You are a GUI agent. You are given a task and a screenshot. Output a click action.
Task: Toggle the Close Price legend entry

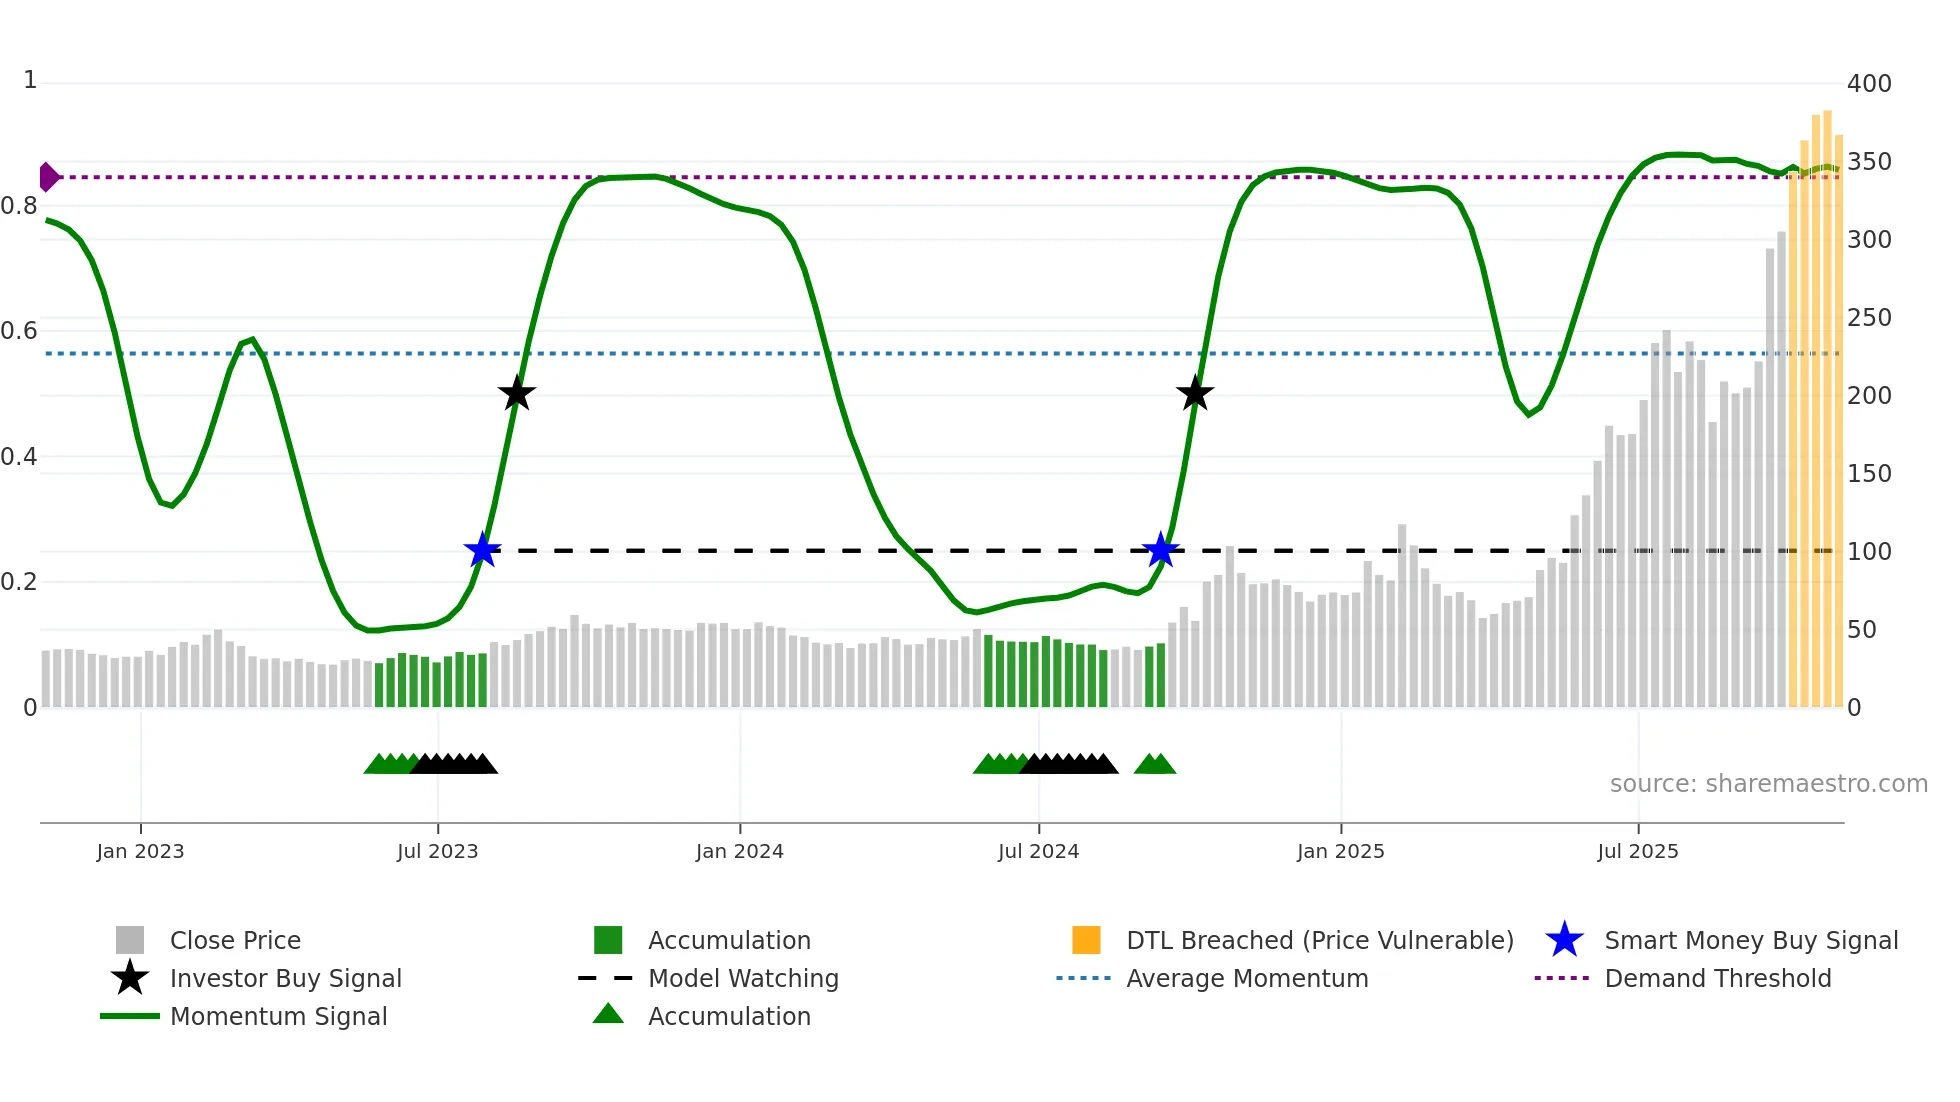coord(235,940)
